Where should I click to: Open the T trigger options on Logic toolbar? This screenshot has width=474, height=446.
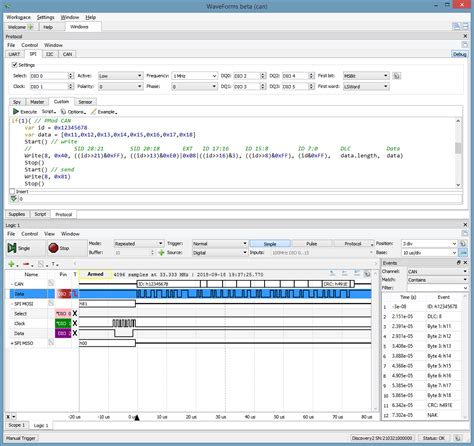(x=55, y=264)
